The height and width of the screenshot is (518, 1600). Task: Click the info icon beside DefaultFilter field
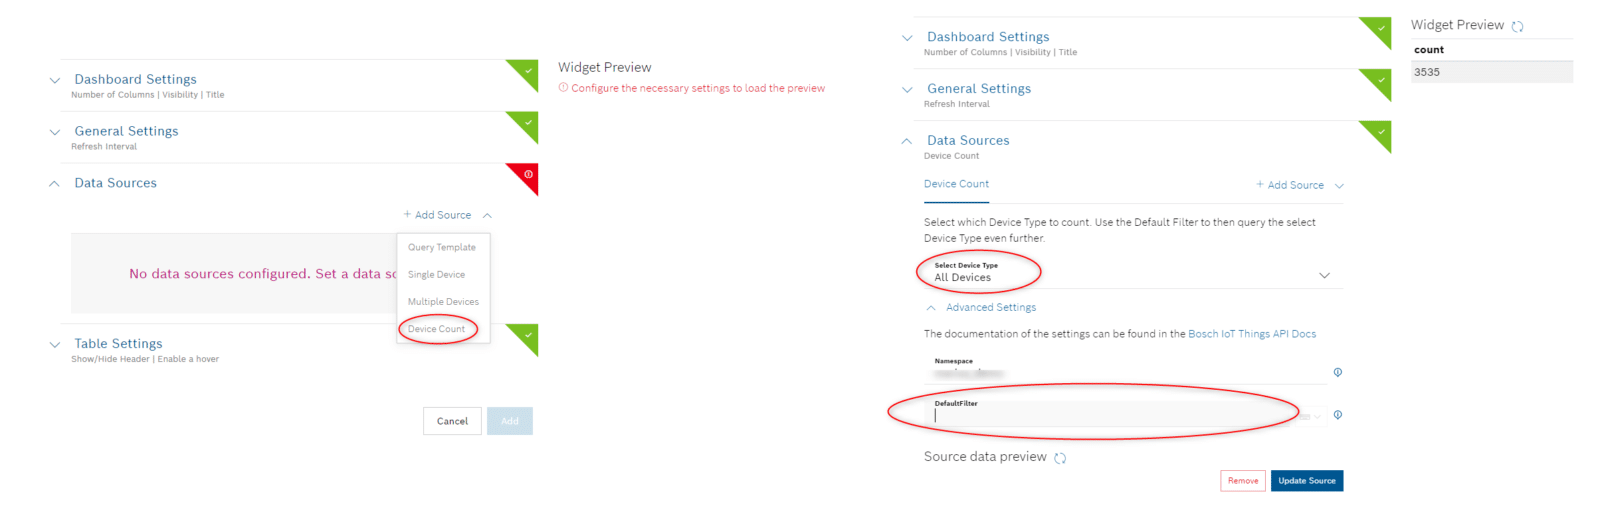1337,415
